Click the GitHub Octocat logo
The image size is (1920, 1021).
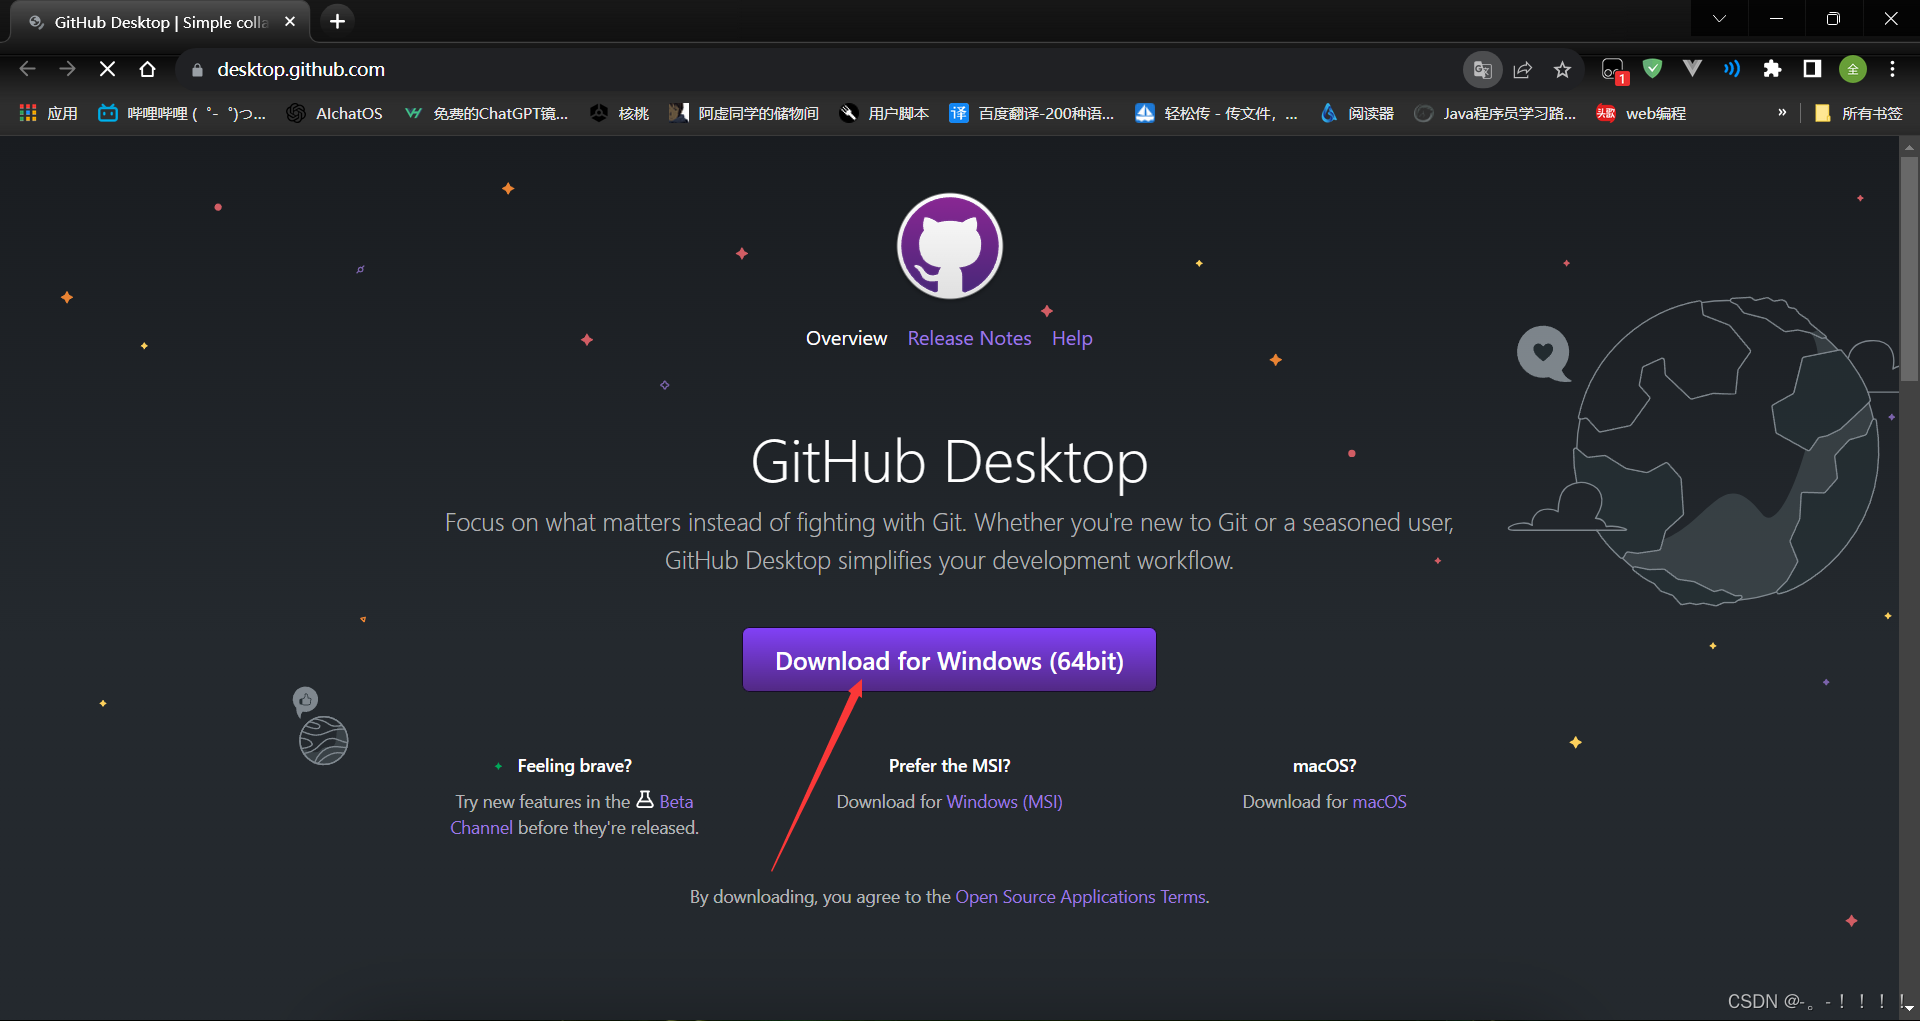(949, 246)
